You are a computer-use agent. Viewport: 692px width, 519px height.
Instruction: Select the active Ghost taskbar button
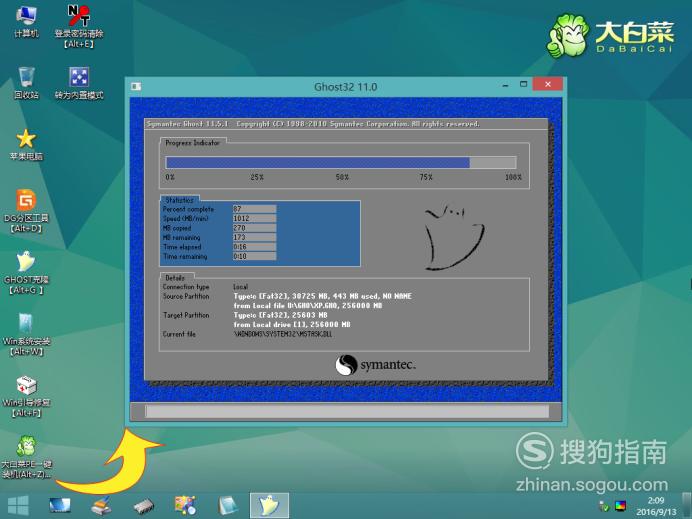(x=269, y=506)
